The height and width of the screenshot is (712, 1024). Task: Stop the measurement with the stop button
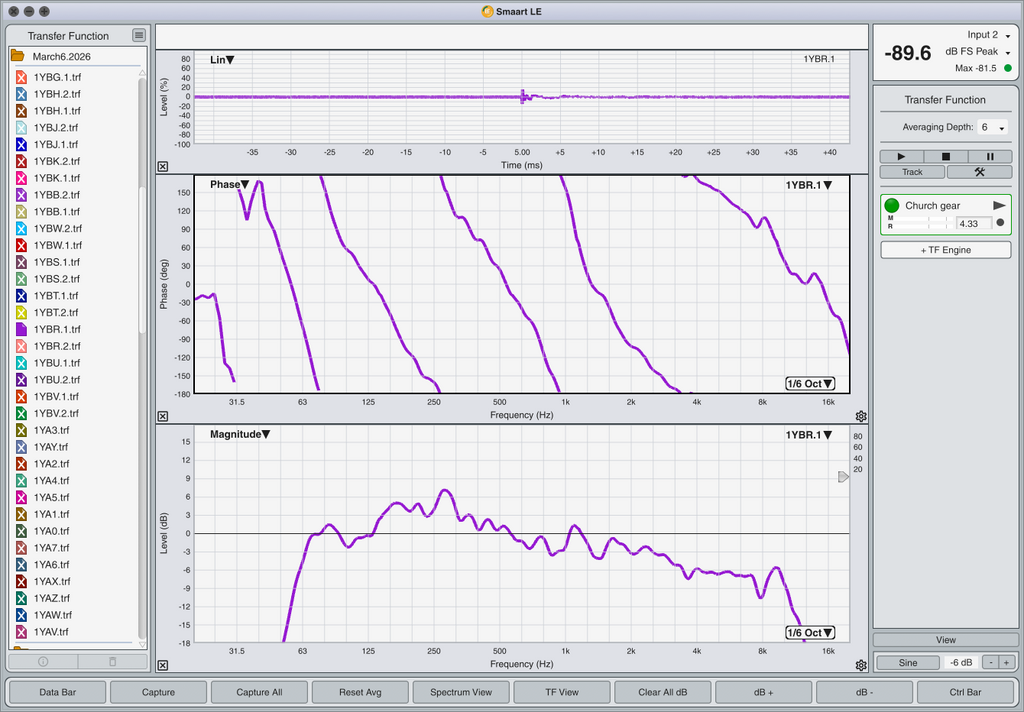(946, 156)
